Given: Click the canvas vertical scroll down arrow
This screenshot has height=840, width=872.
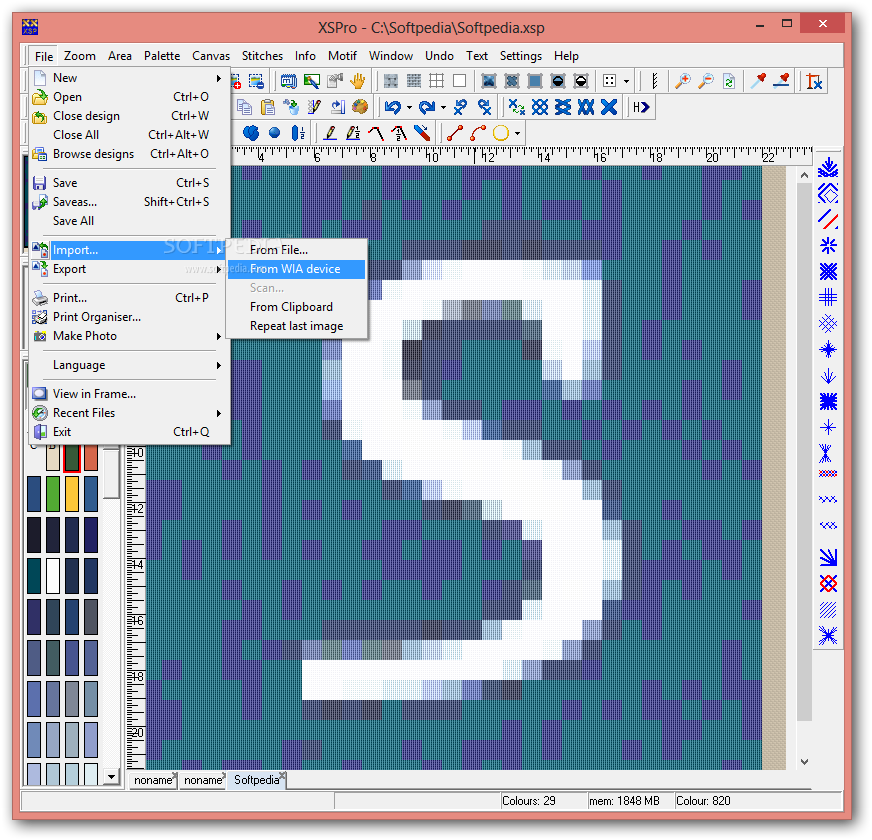Looking at the screenshot, I should click(804, 762).
